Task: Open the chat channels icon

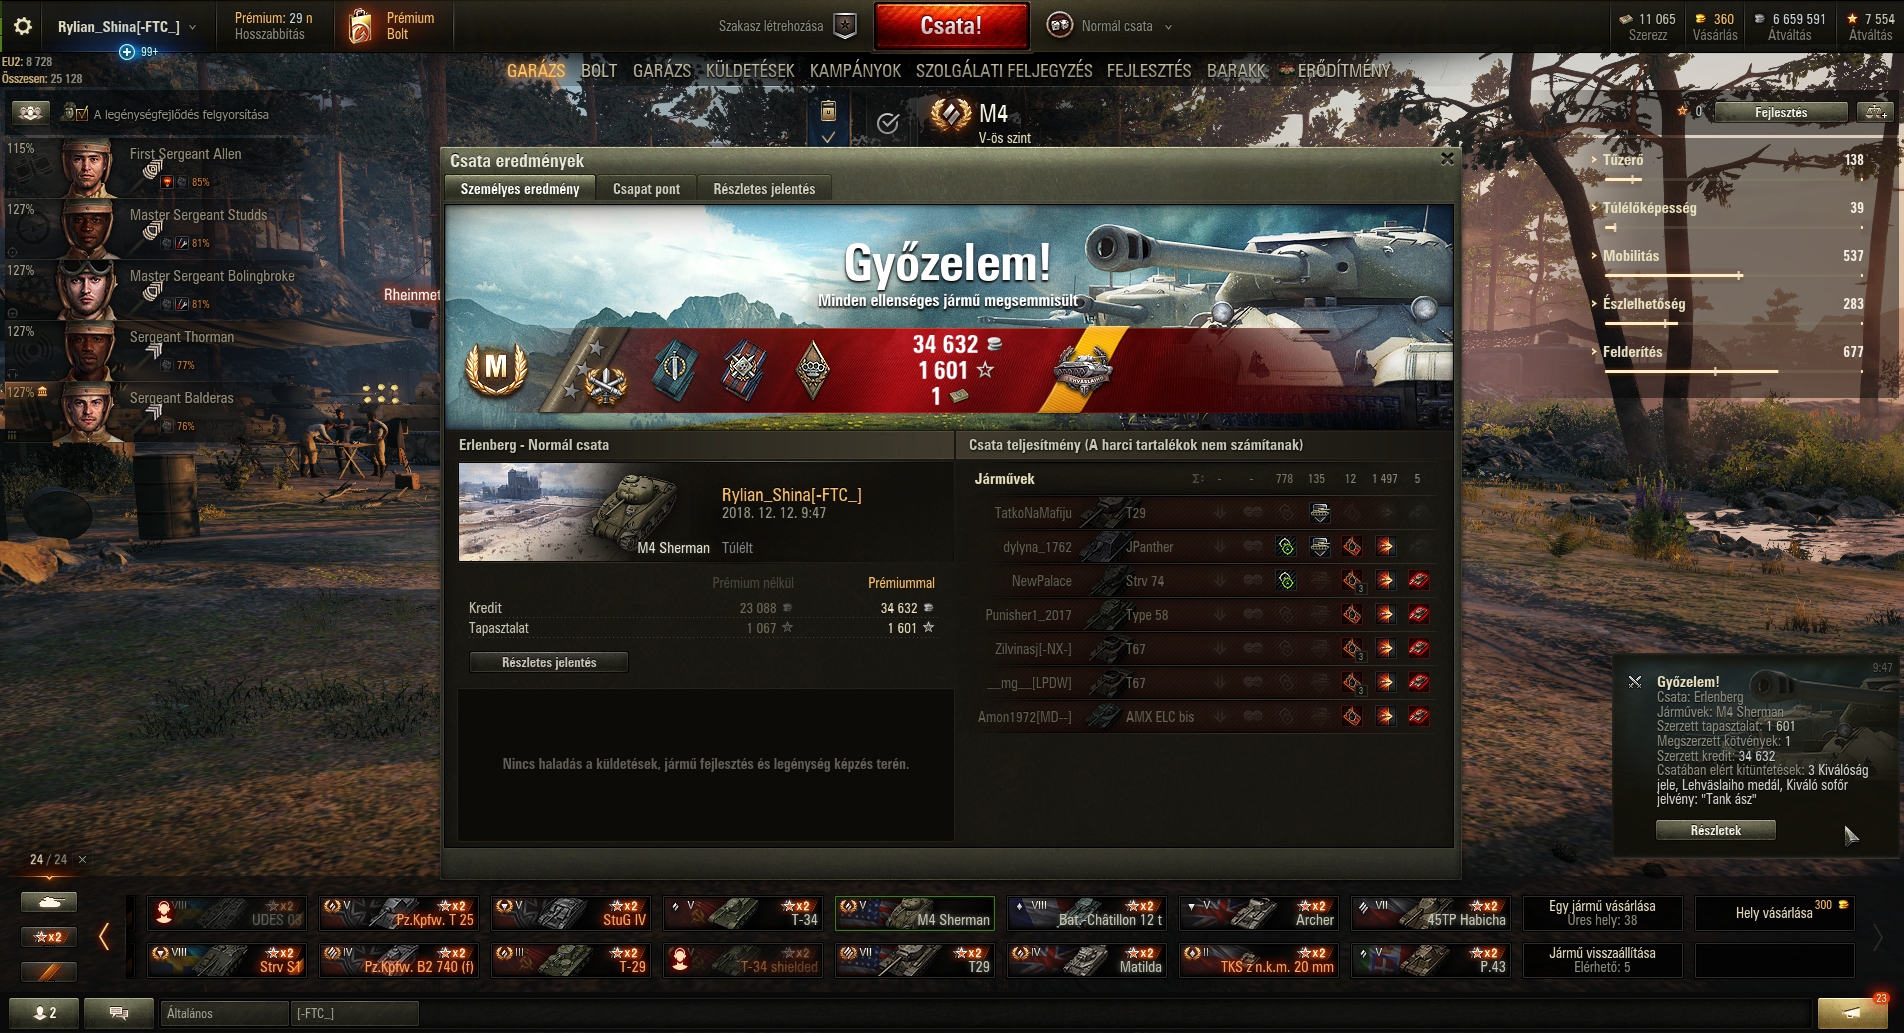Action: click(x=119, y=1013)
